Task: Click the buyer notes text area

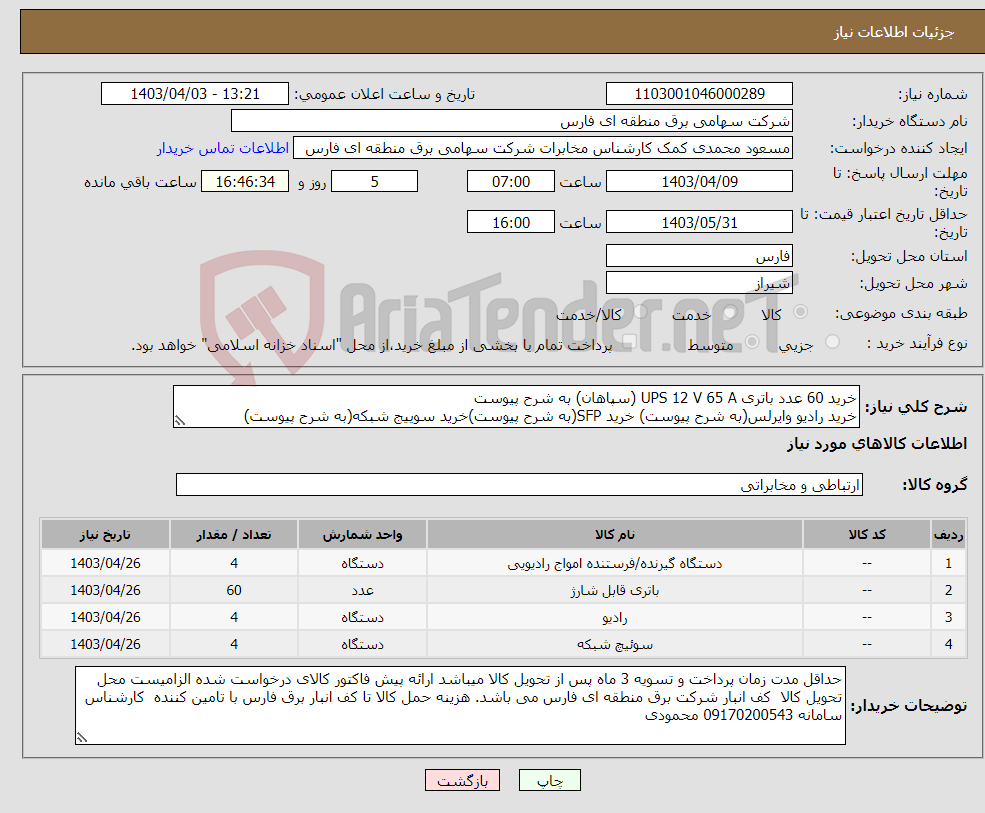Action: pos(460,706)
